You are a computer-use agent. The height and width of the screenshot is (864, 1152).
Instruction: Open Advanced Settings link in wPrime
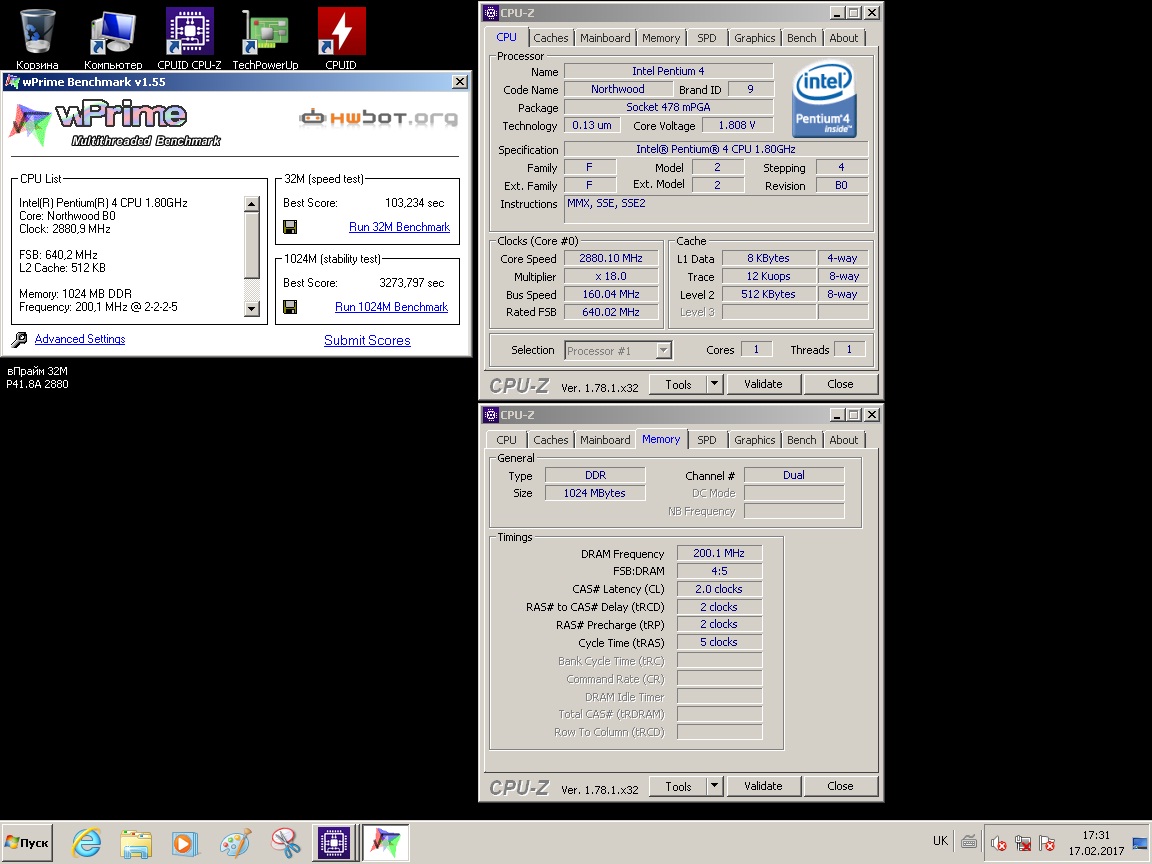[79, 339]
